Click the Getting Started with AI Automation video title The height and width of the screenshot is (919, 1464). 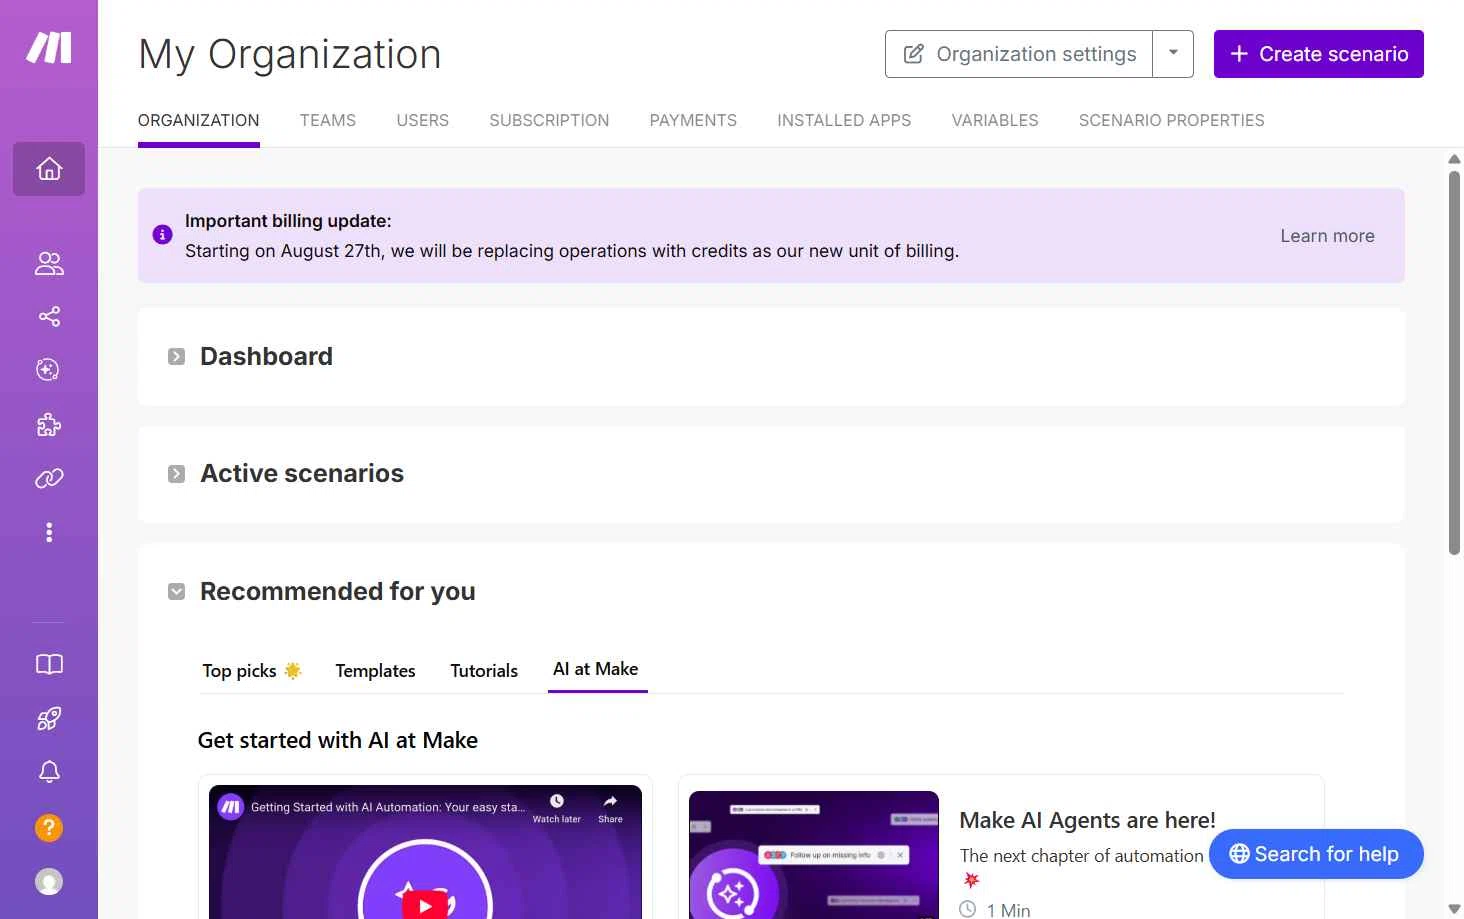pyautogui.click(x=388, y=807)
